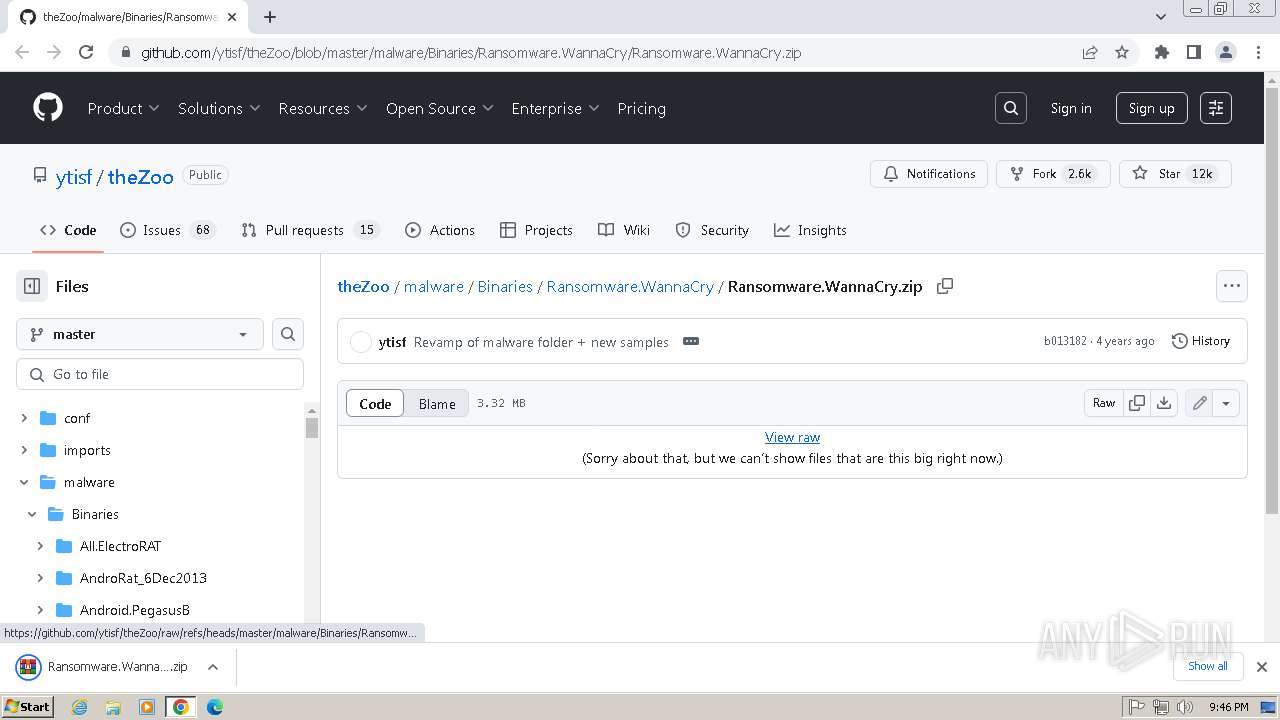Select the Blame view toggle
1280x720 pixels.
coord(437,404)
